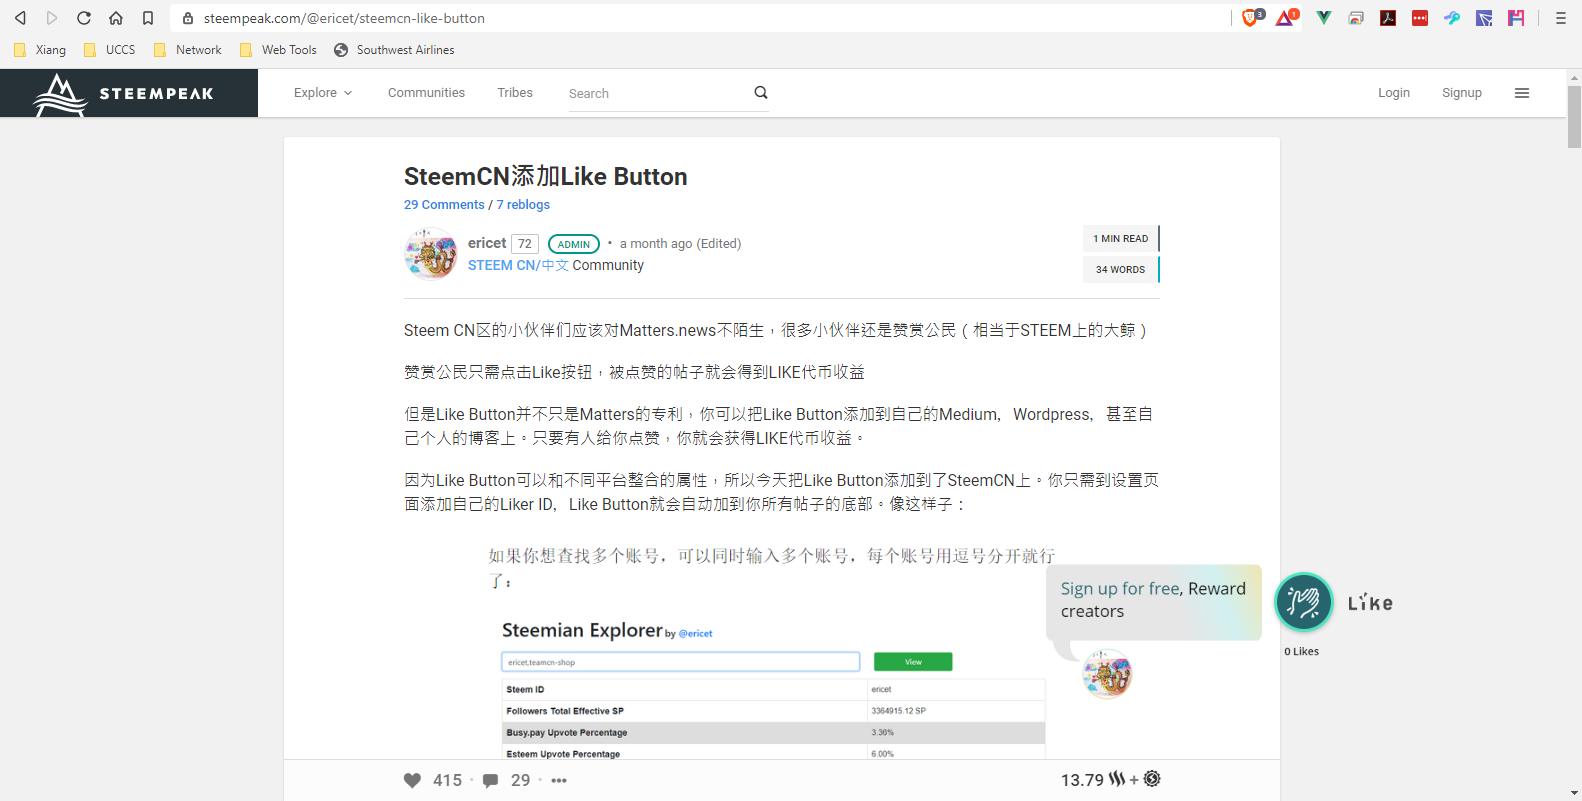Open the Web Tools bookmarks folder
This screenshot has width=1582, height=801.
click(278, 50)
